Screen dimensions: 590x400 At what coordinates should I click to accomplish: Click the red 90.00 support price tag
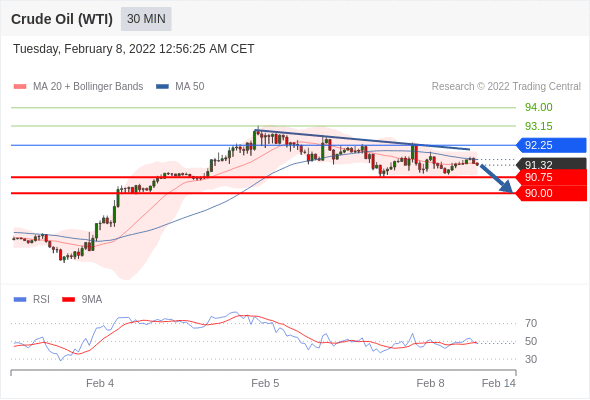coord(551,193)
